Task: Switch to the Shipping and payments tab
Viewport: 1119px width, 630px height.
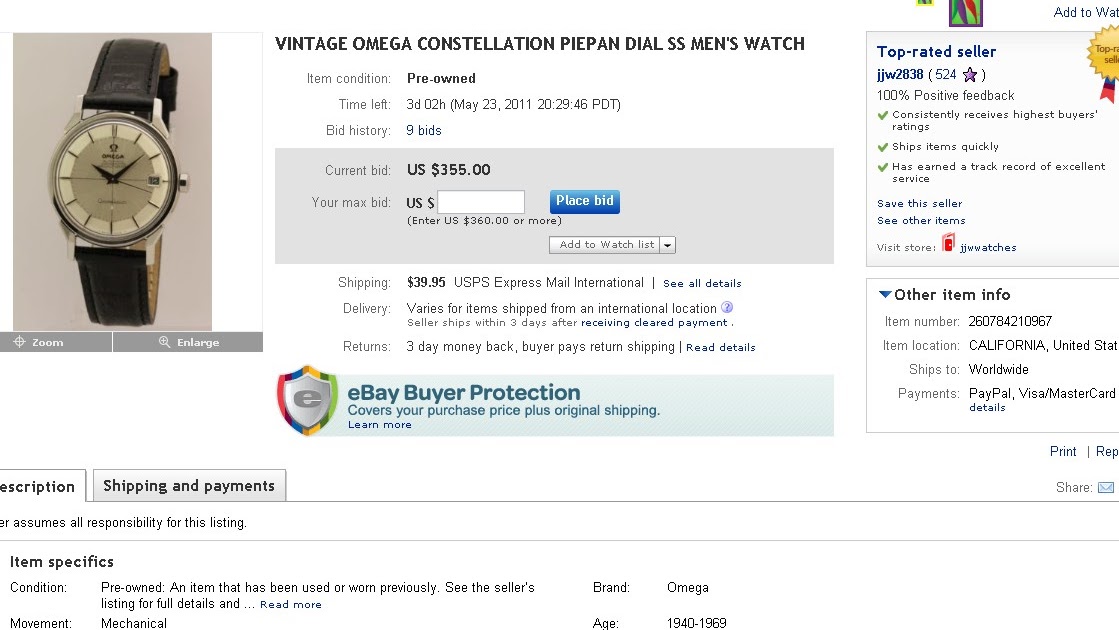Action: tap(188, 486)
